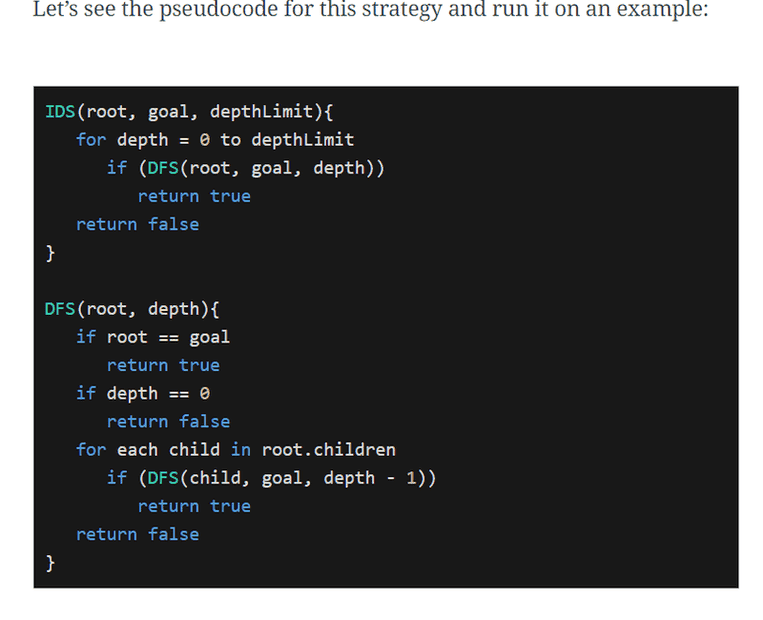This screenshot has width=763, height=620.
Task: Click 'return false' just above IDS closing brace
Action: (137, 224)
